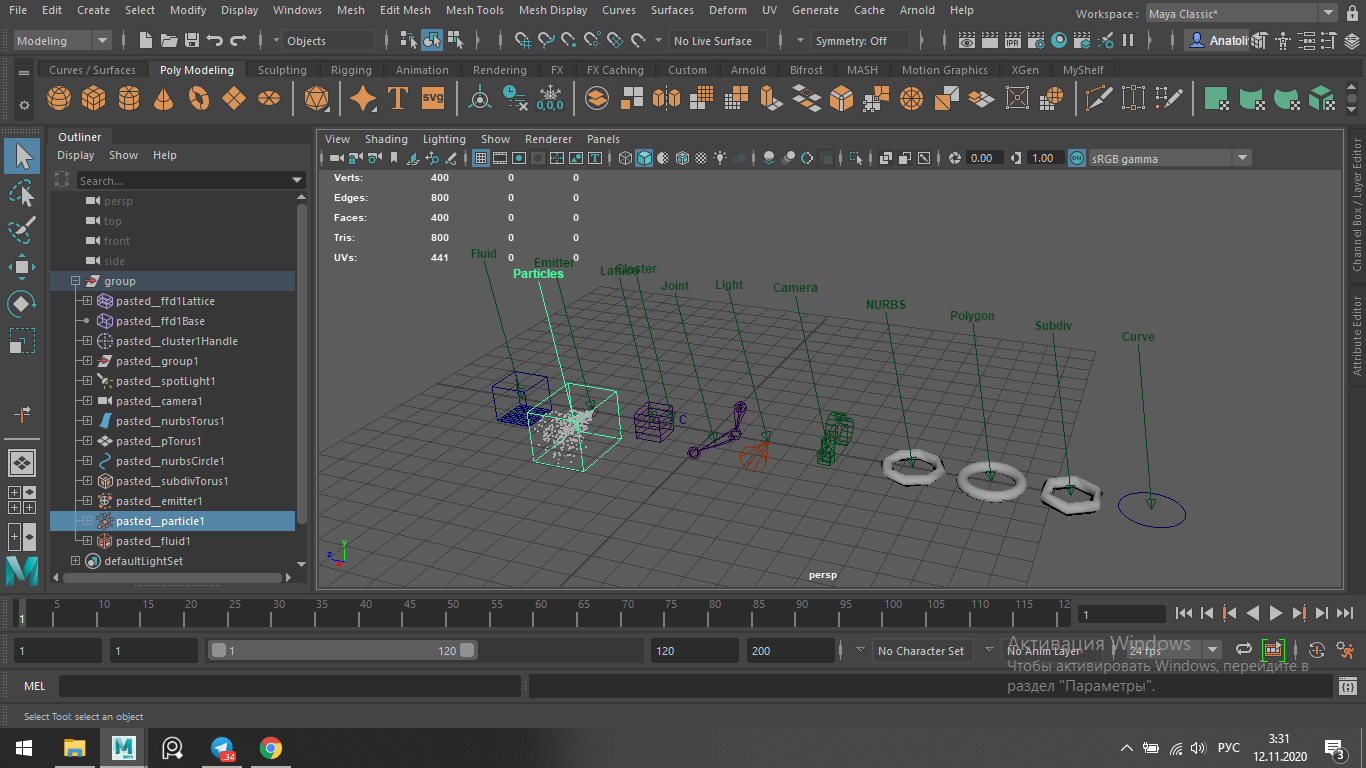Screen dimensions: 1366x768
Task: Toggle snap to points magnet icon
Action: point(568,41)
